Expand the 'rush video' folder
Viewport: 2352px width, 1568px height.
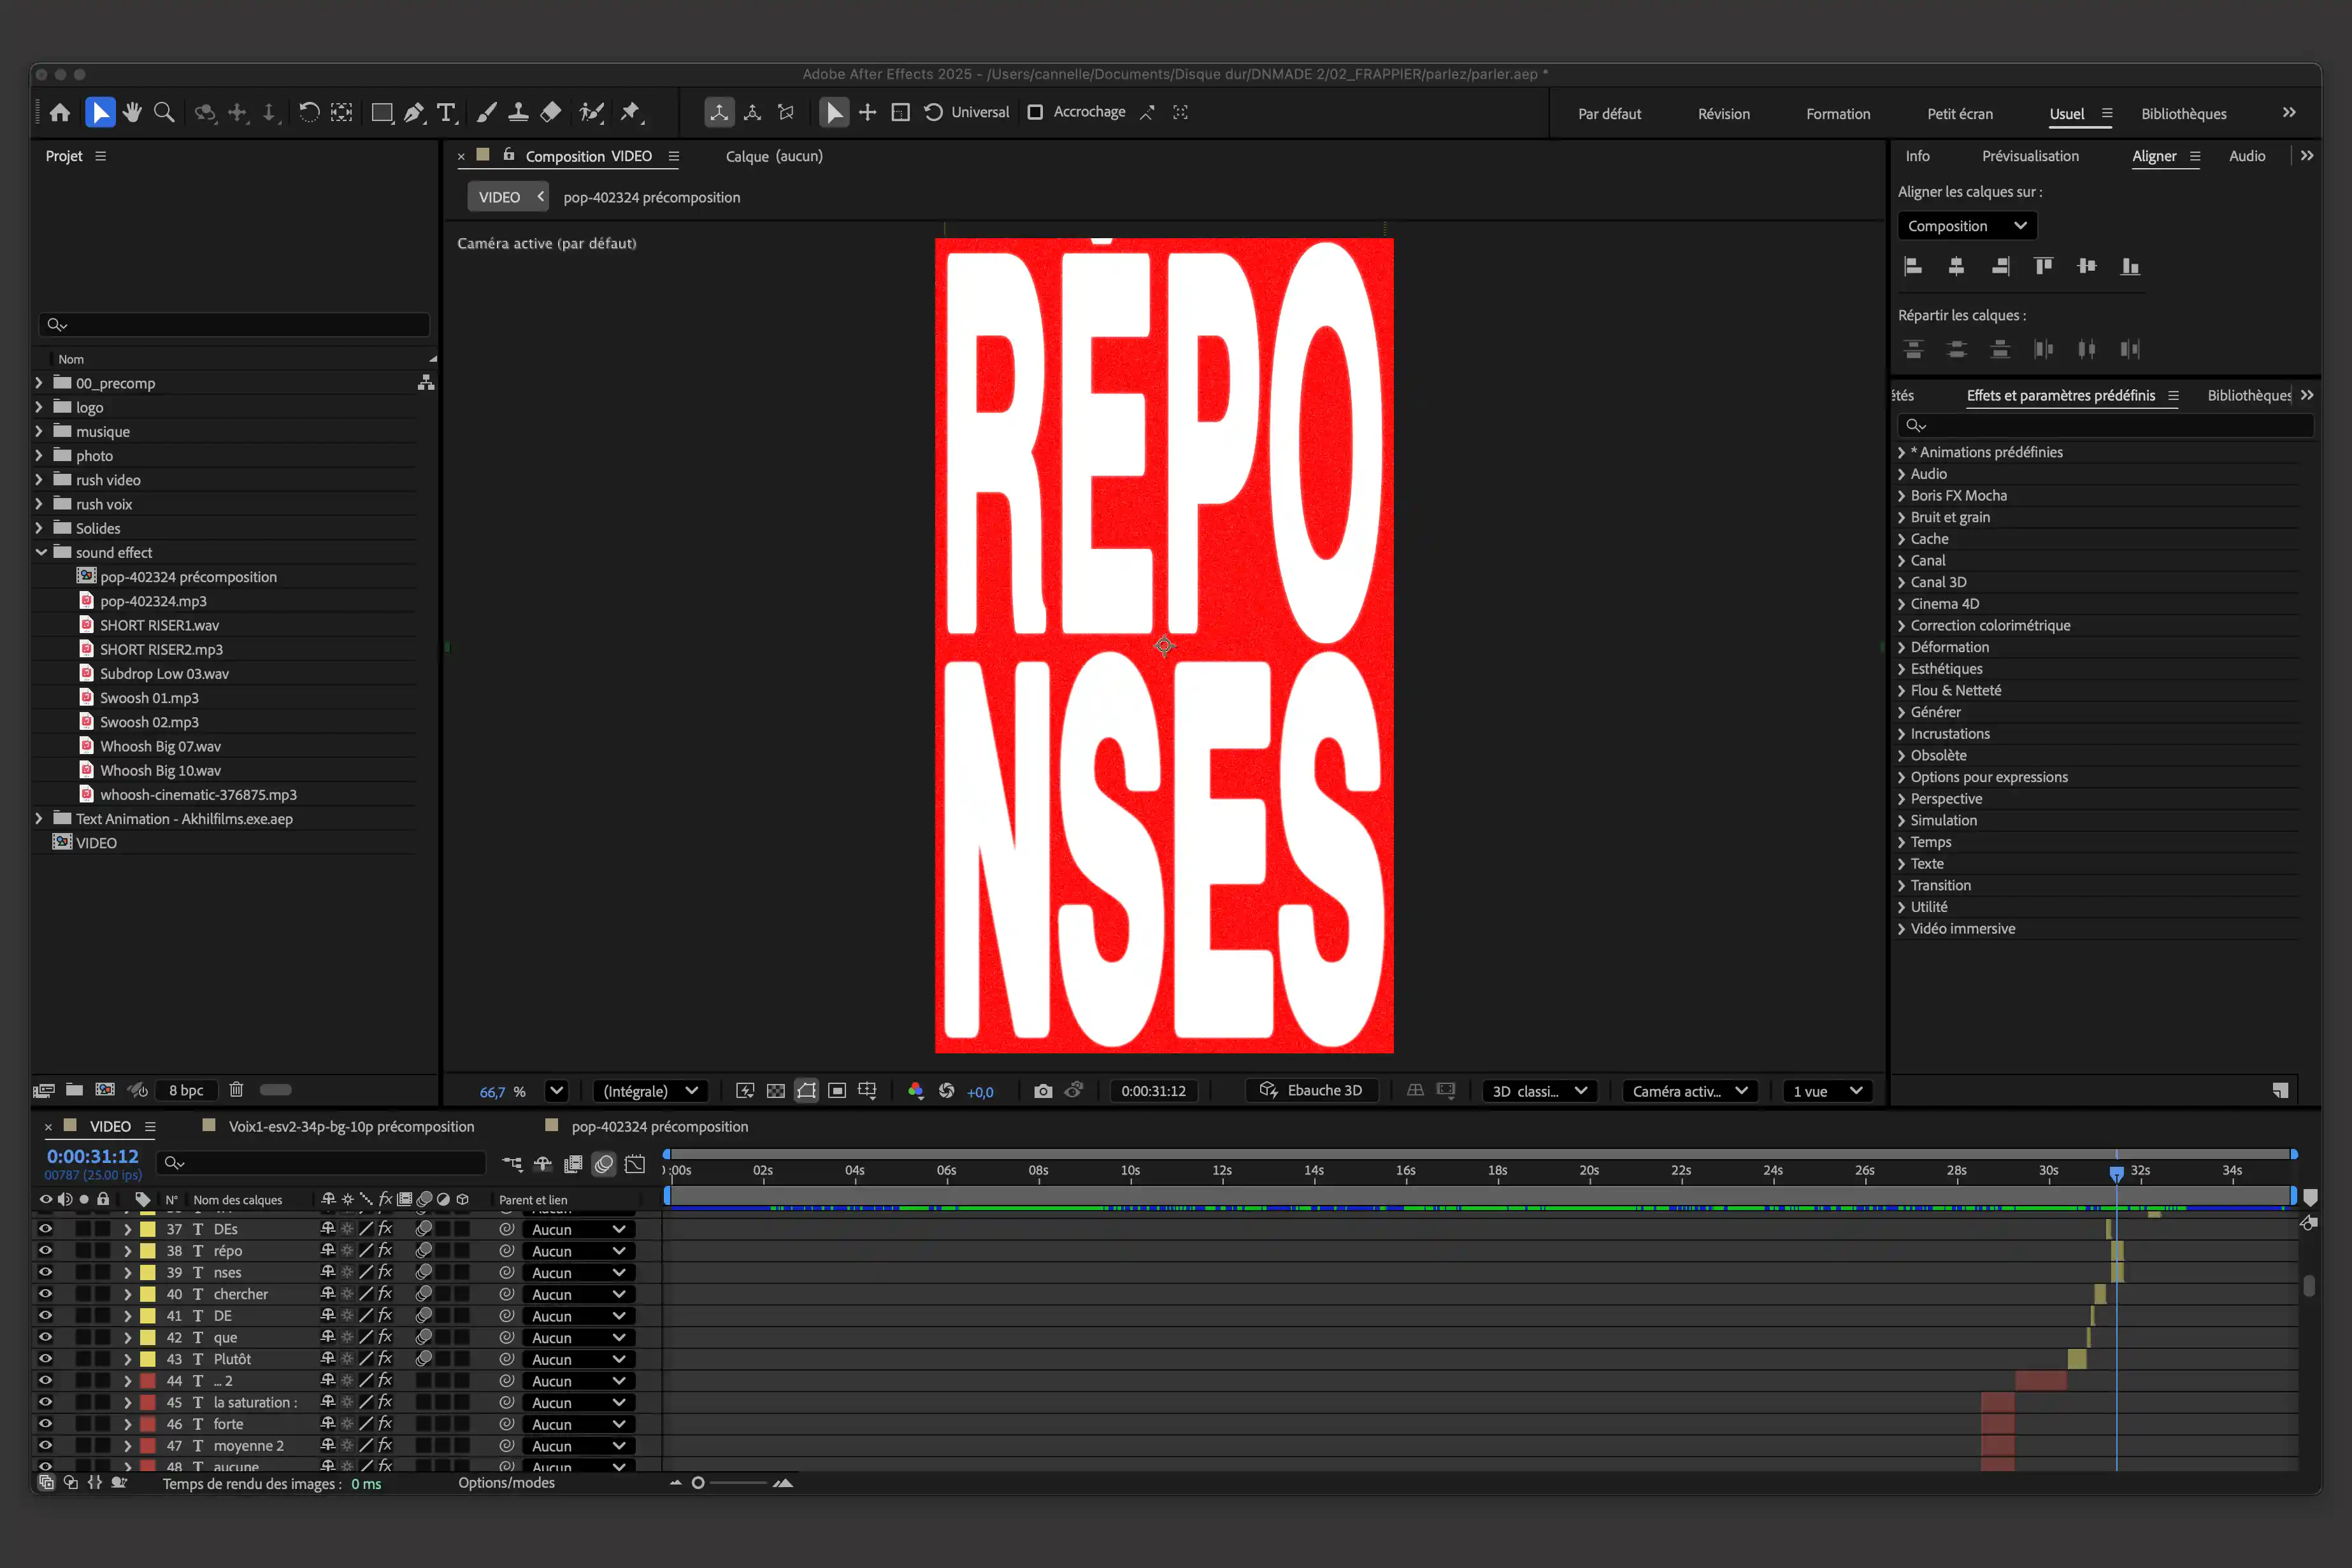click(x=40, y=480)
